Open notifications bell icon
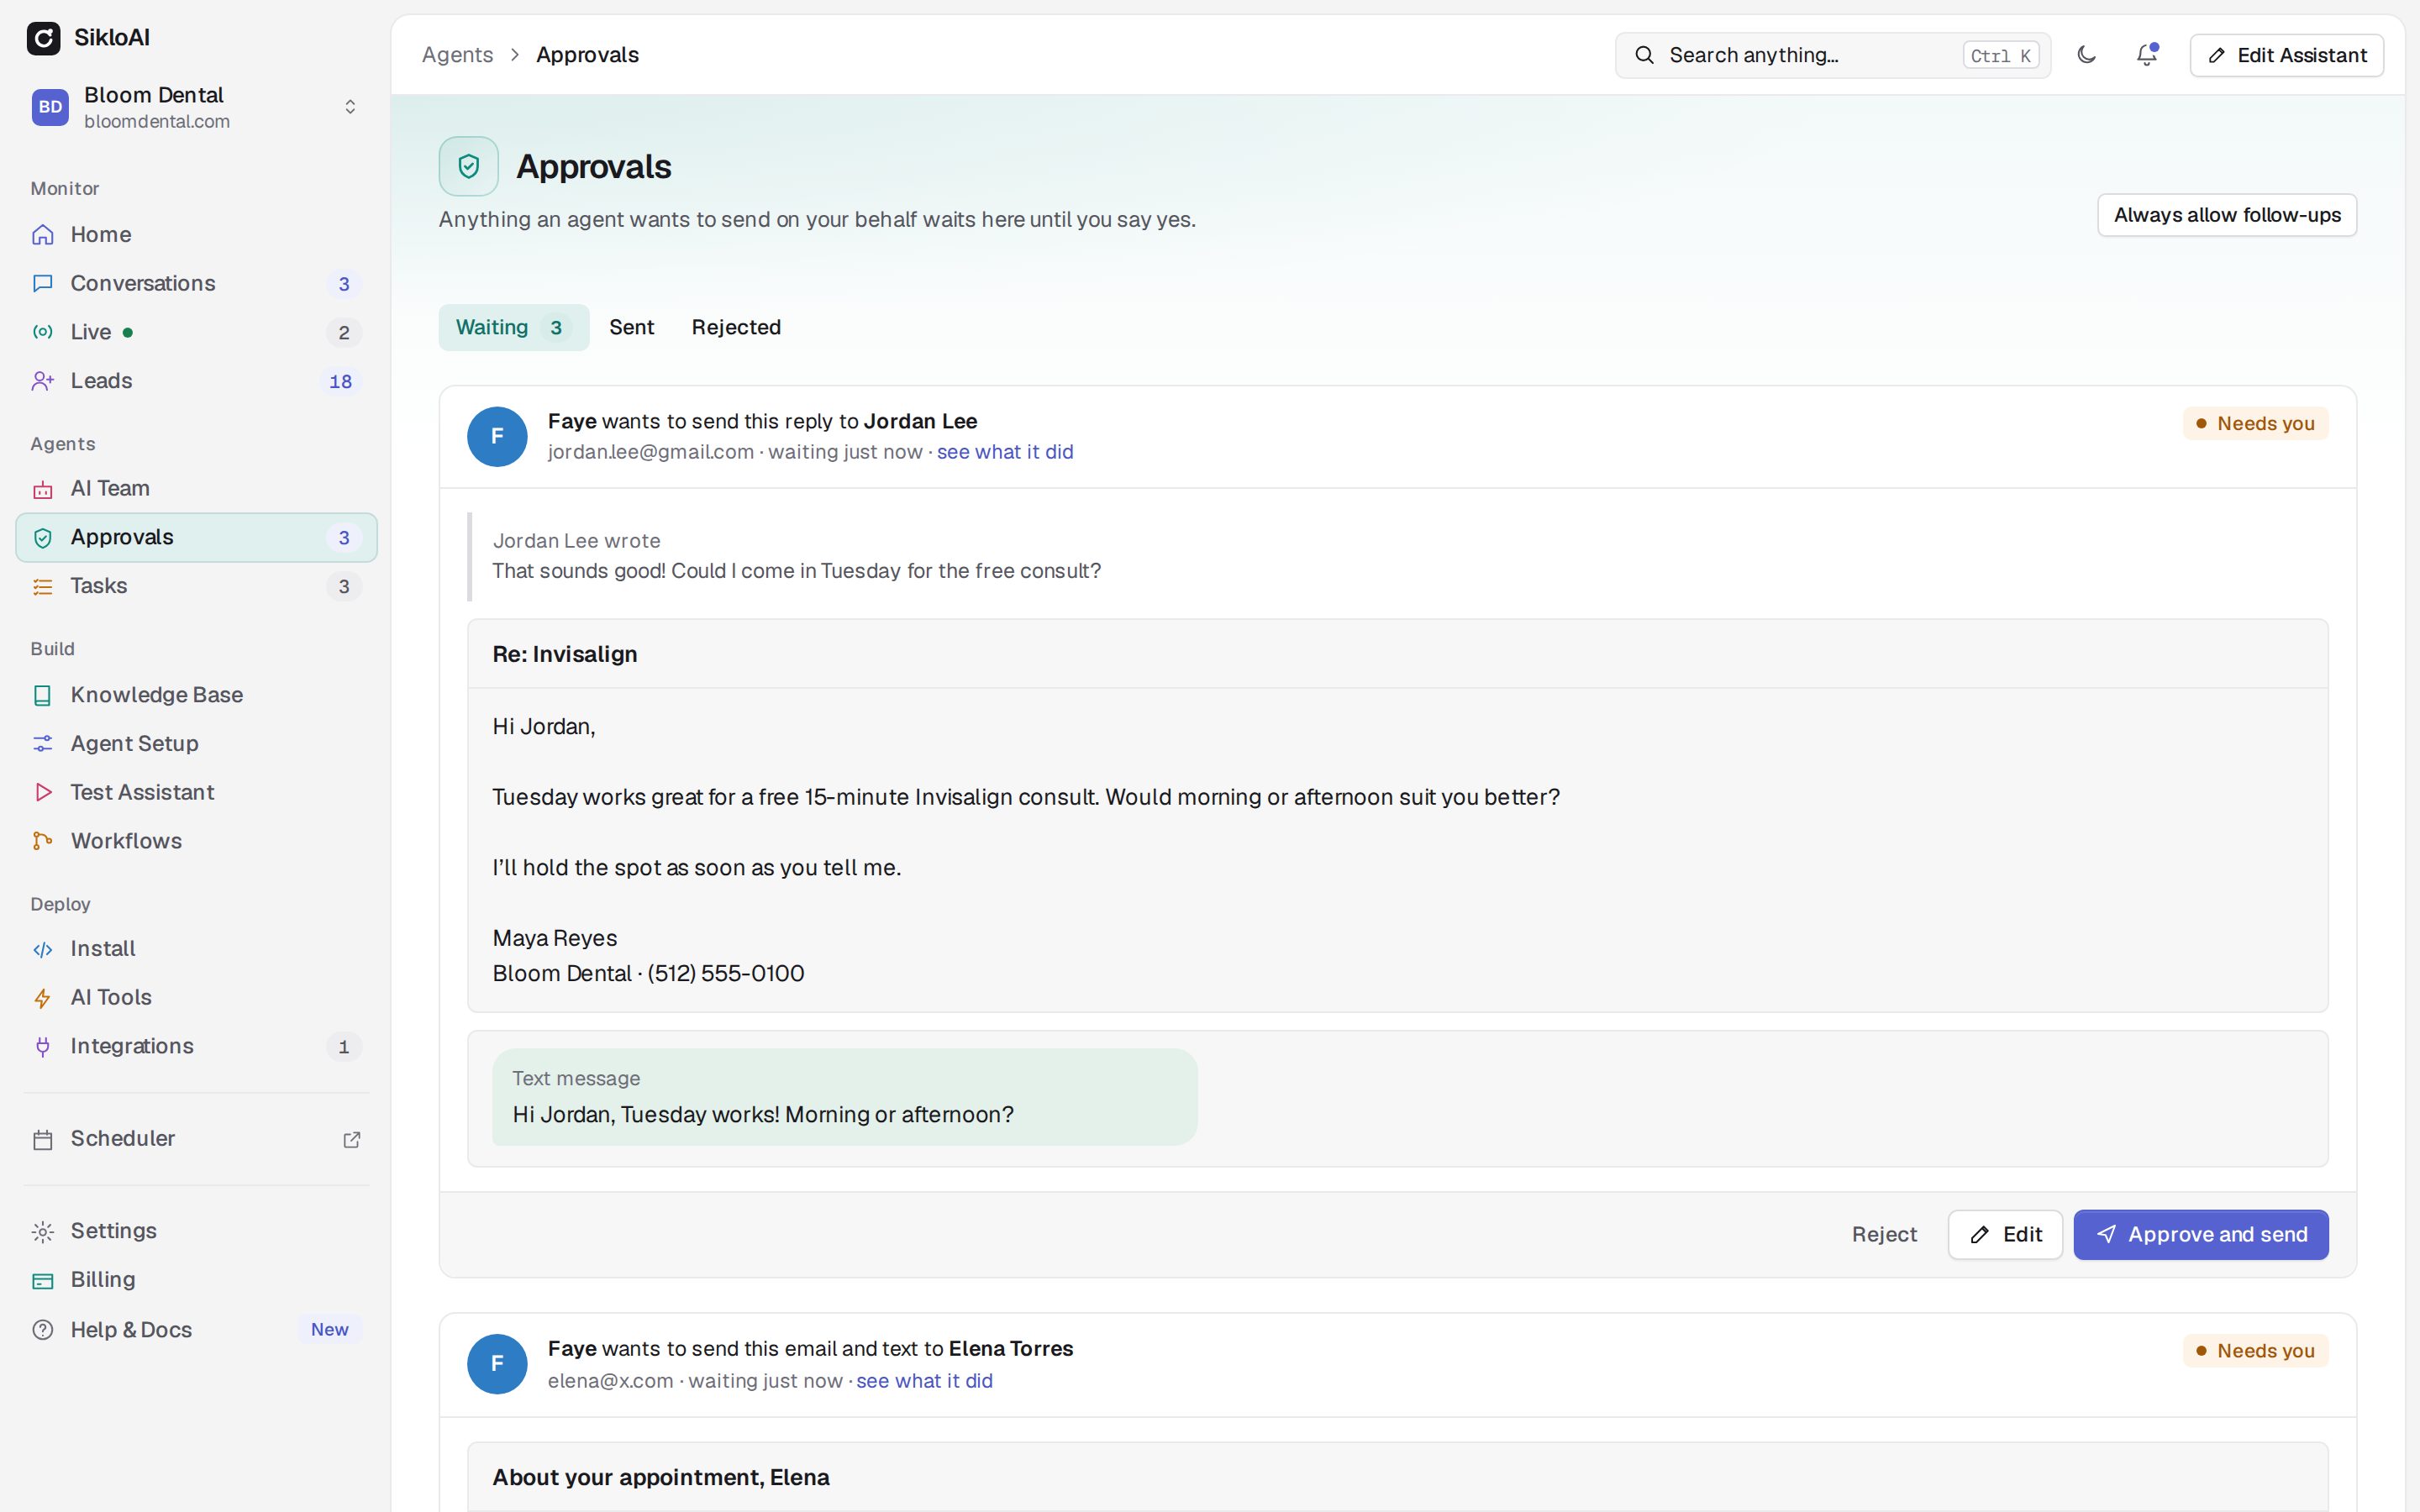Screen dimensions: 2420x1512 pos(2147,55)
